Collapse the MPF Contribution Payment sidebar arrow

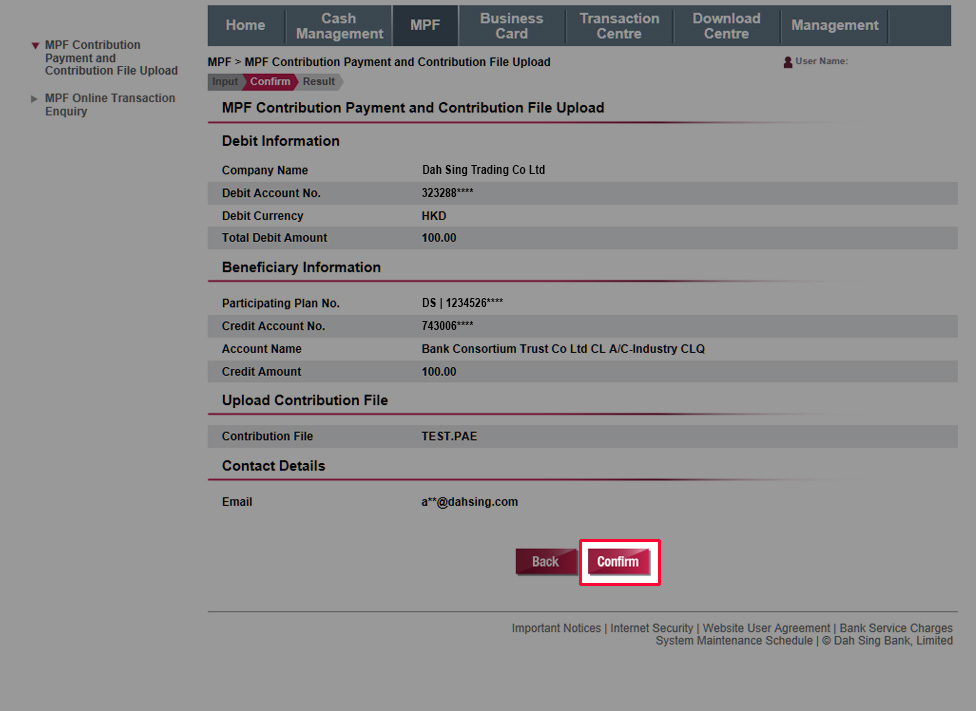click(35, 45)
